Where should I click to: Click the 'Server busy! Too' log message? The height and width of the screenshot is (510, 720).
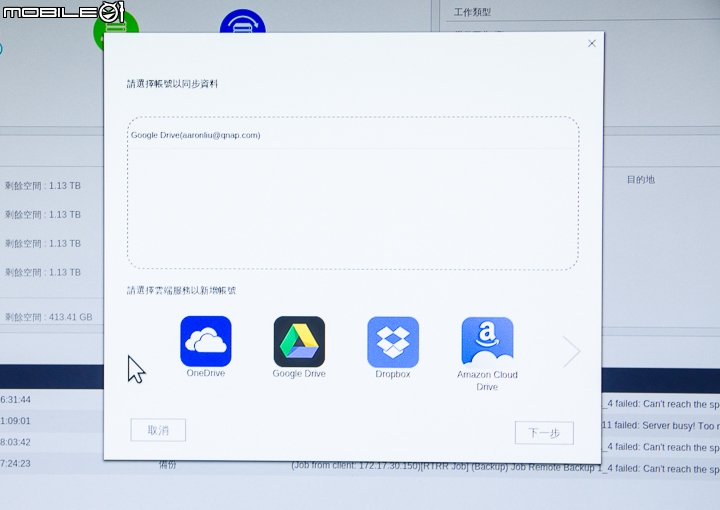[660, 426]
